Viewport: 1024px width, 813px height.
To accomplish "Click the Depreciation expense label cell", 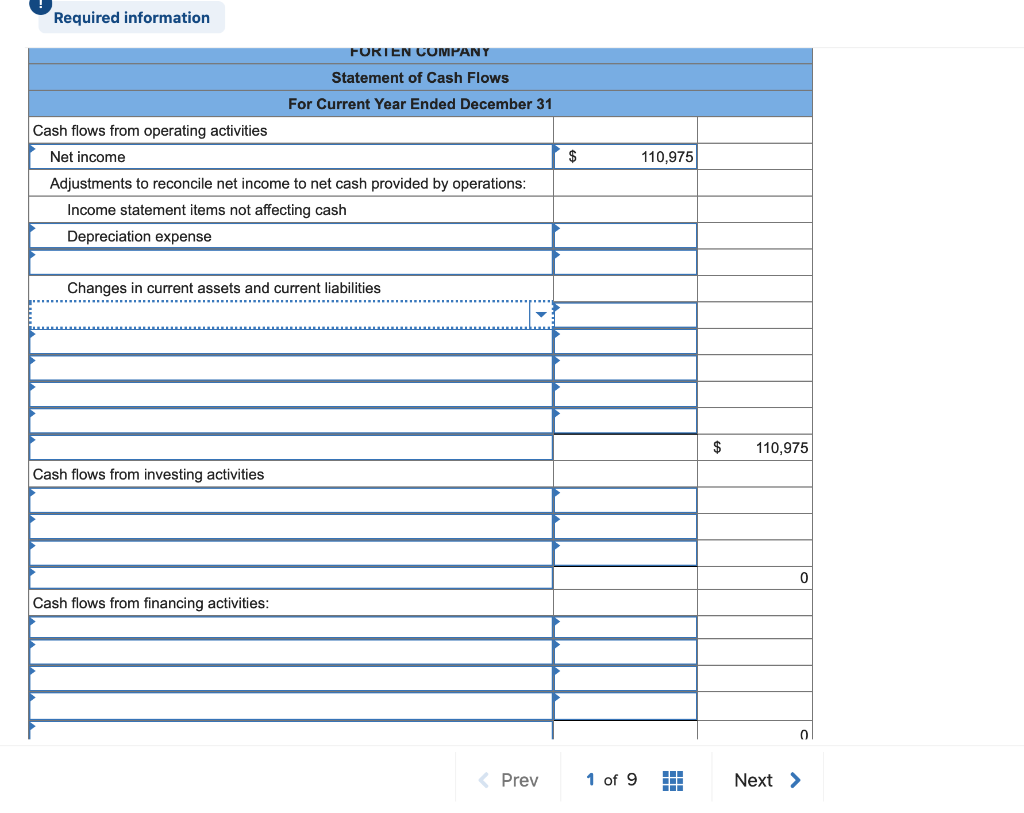I will click(291, 236).
